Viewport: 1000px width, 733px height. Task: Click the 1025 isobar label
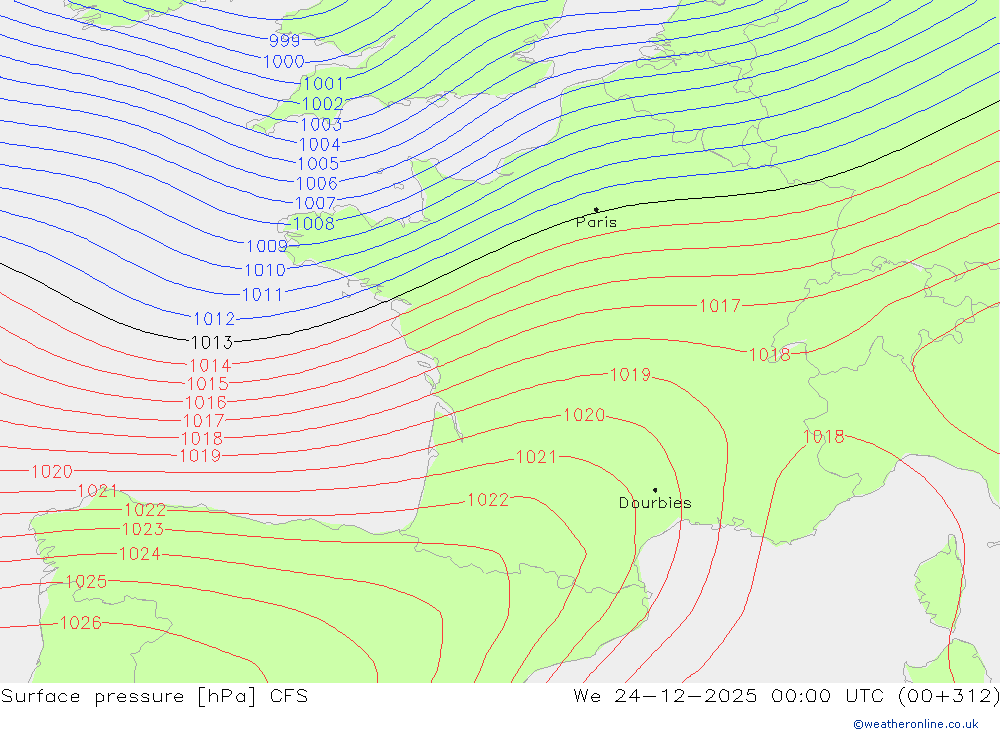tap(86, 582)
